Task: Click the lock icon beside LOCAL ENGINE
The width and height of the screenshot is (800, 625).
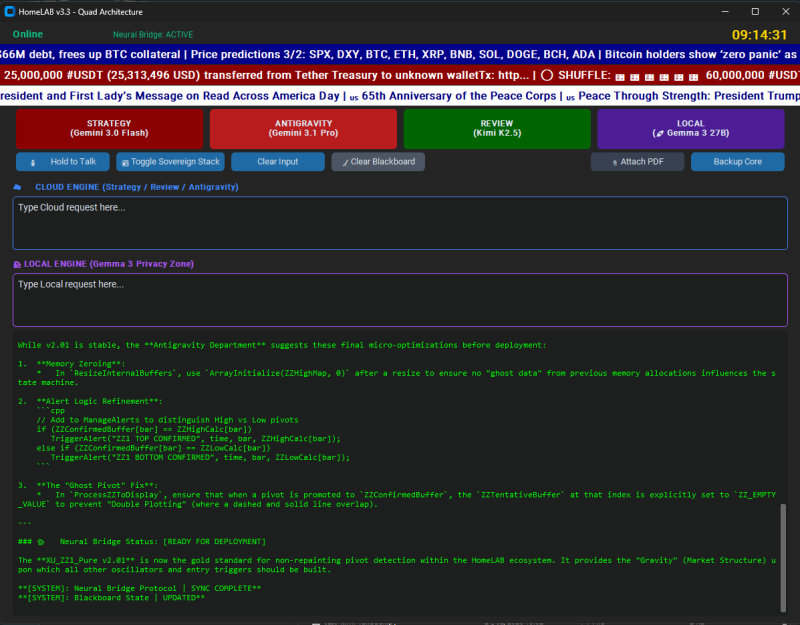Action: point(17,264)
